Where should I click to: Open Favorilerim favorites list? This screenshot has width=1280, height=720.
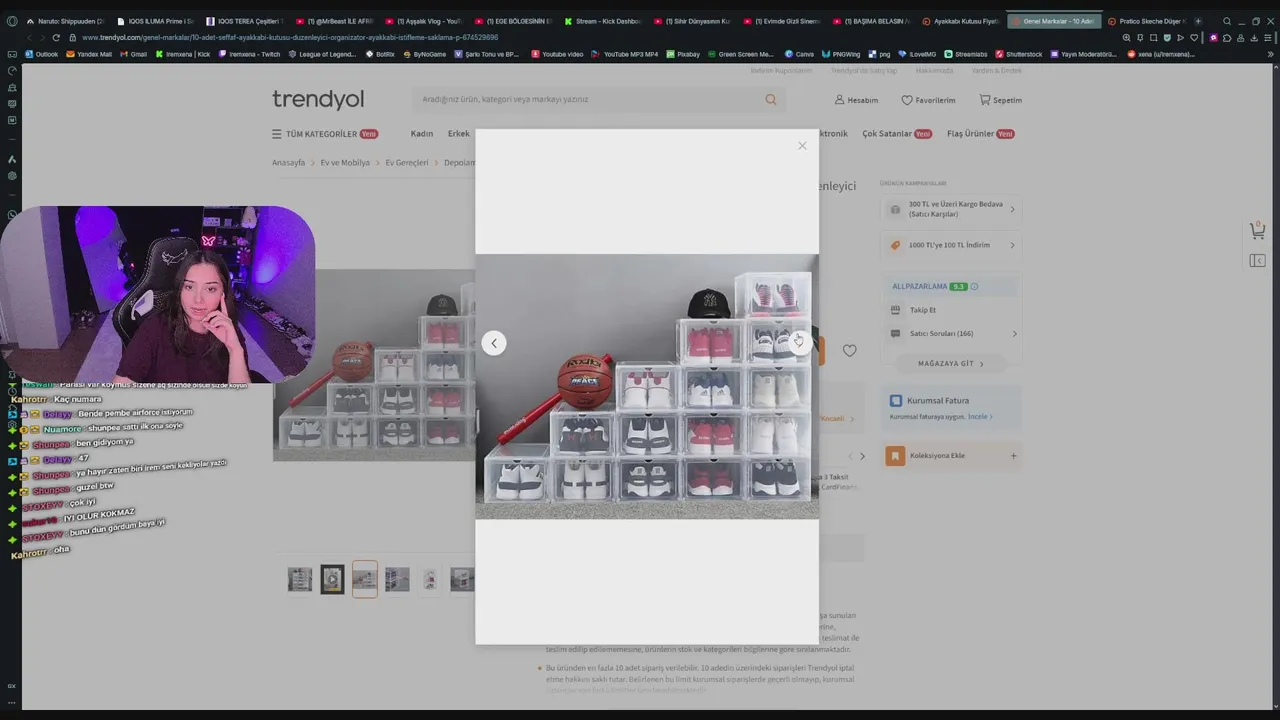pyautogui.click(x=928, y=100)
